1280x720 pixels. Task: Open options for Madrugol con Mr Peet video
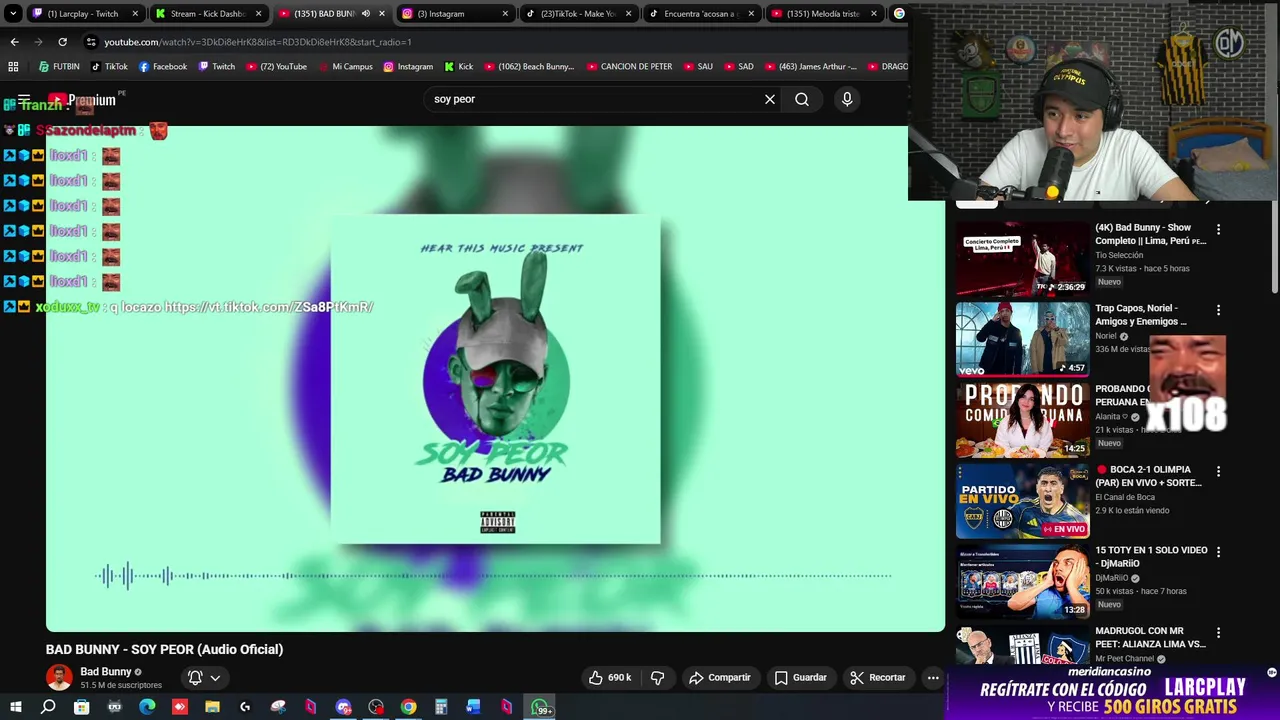tap(1218, 633)
